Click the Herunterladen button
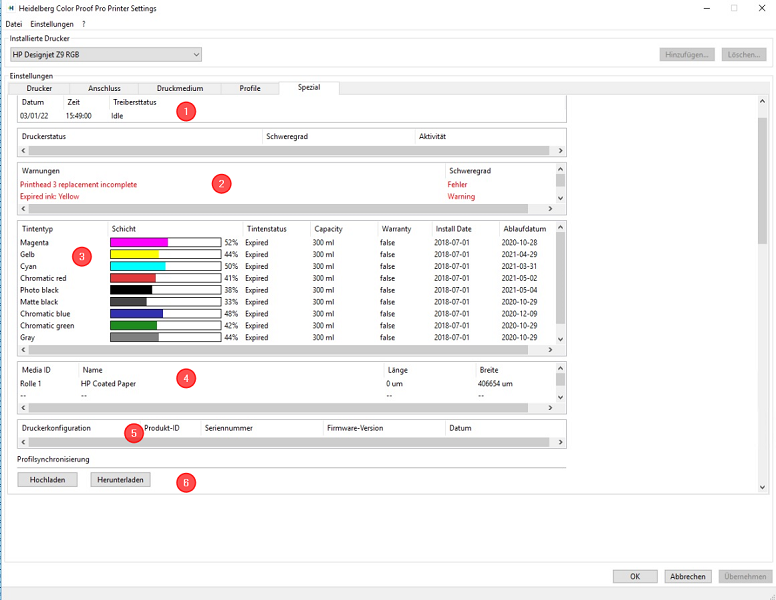 click(x=120, y=480)
